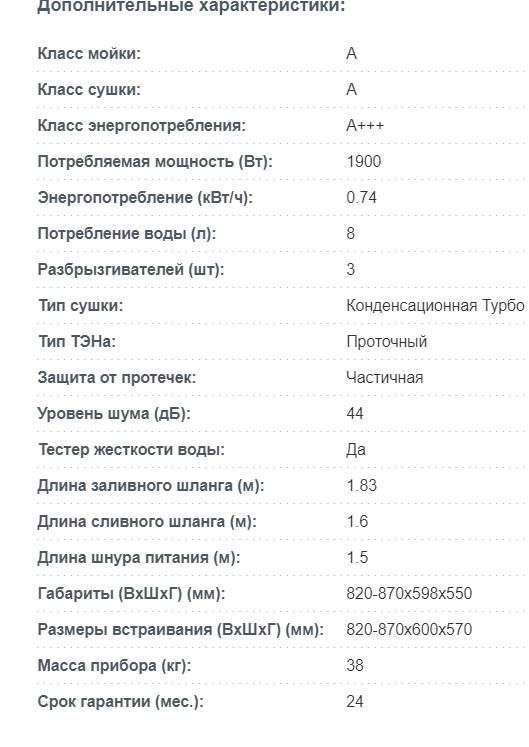Click the 'Защита от протечек' label

point(117,377)
